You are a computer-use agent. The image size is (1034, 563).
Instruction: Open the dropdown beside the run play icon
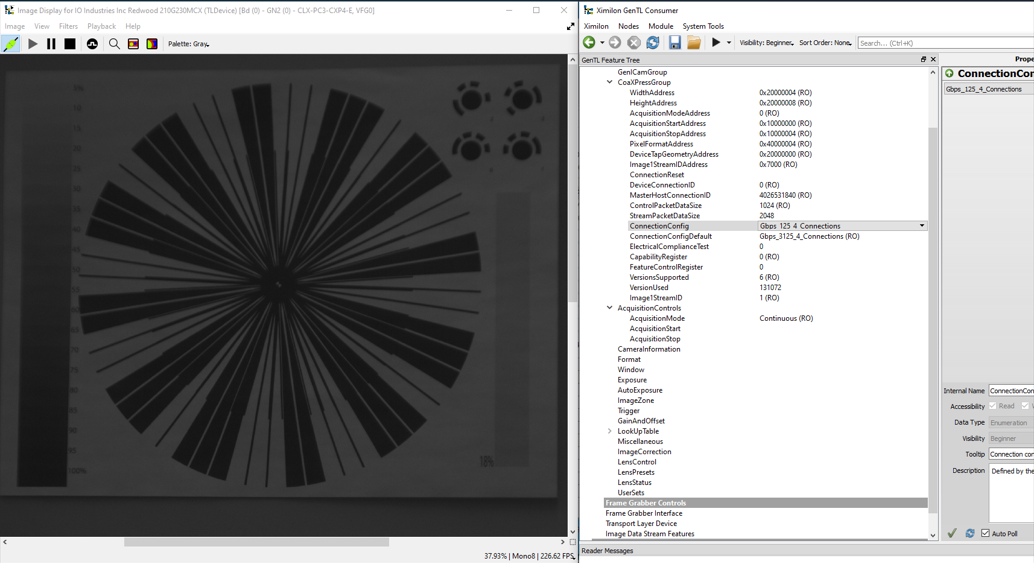coord(729,43)
